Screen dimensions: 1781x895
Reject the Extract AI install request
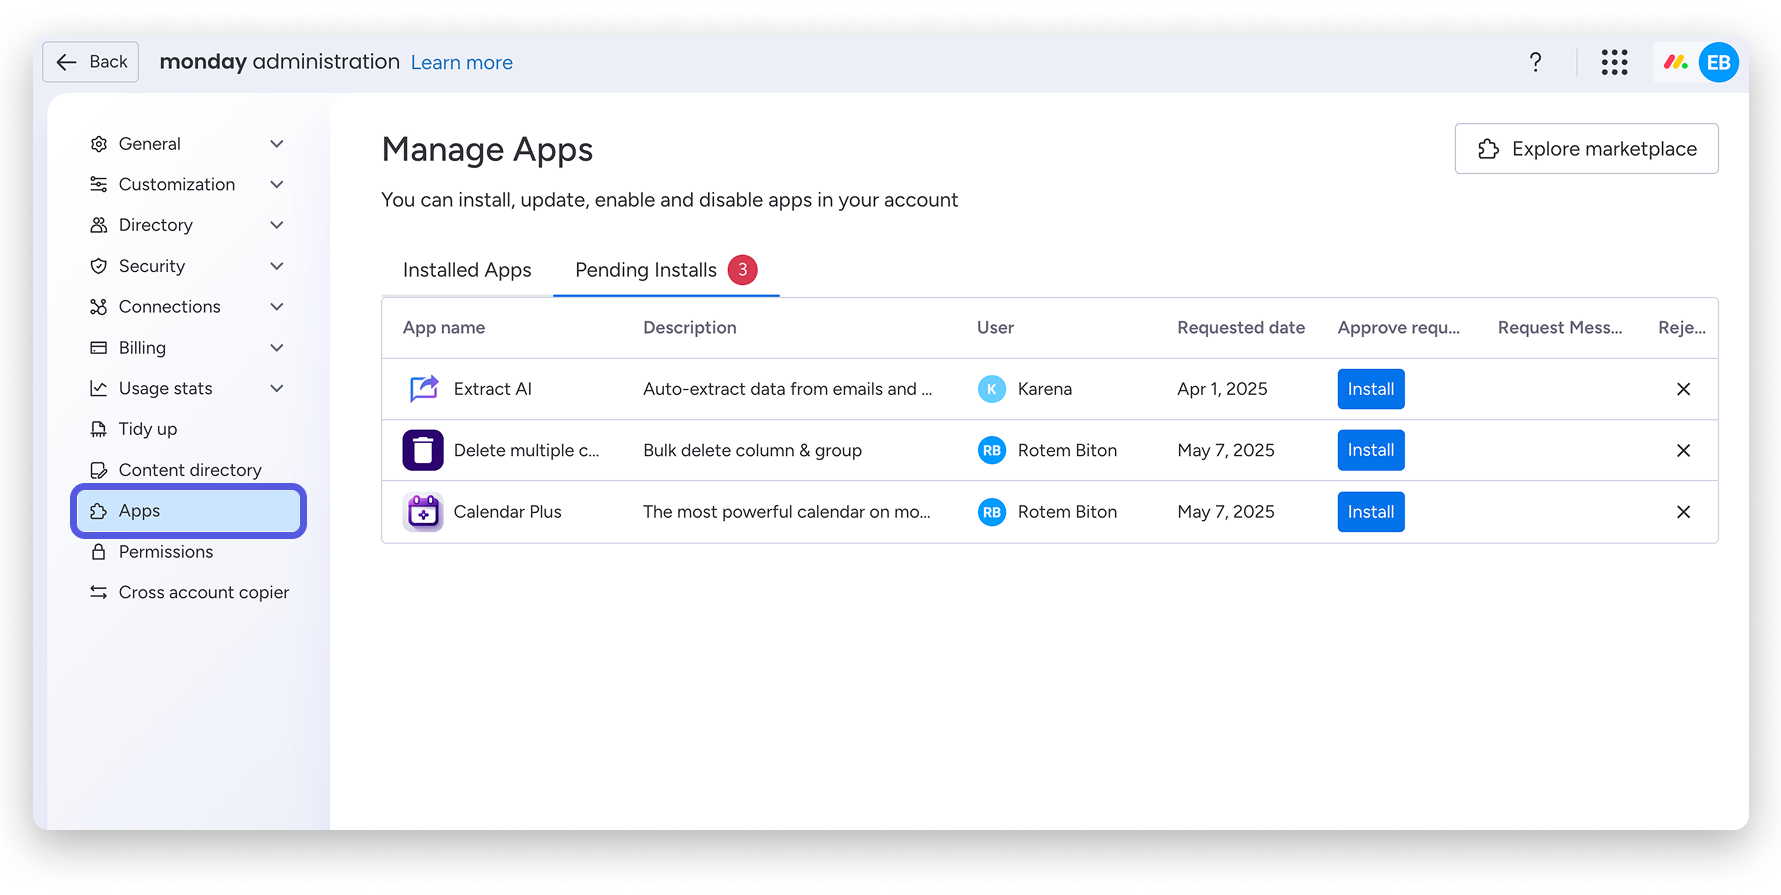[x=1683, y=389]
